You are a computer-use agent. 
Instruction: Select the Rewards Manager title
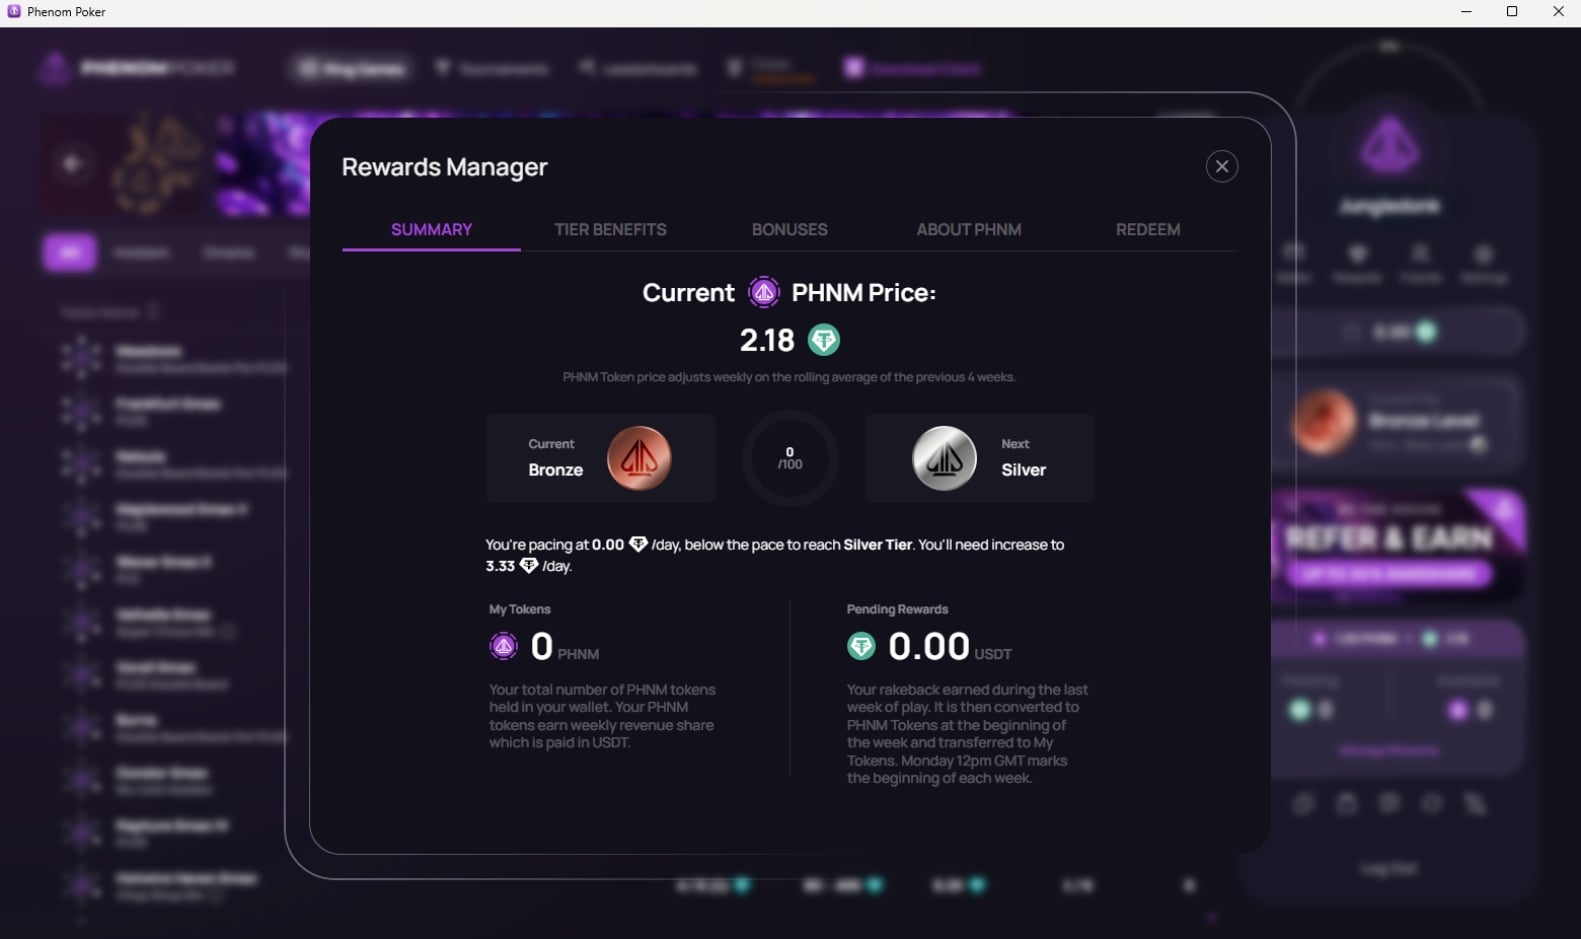tap(445, 167)
